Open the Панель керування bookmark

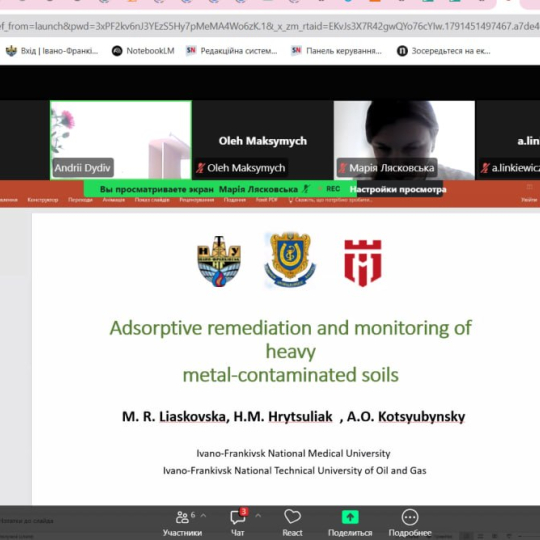pyautogui.click(x=336, y=51)
